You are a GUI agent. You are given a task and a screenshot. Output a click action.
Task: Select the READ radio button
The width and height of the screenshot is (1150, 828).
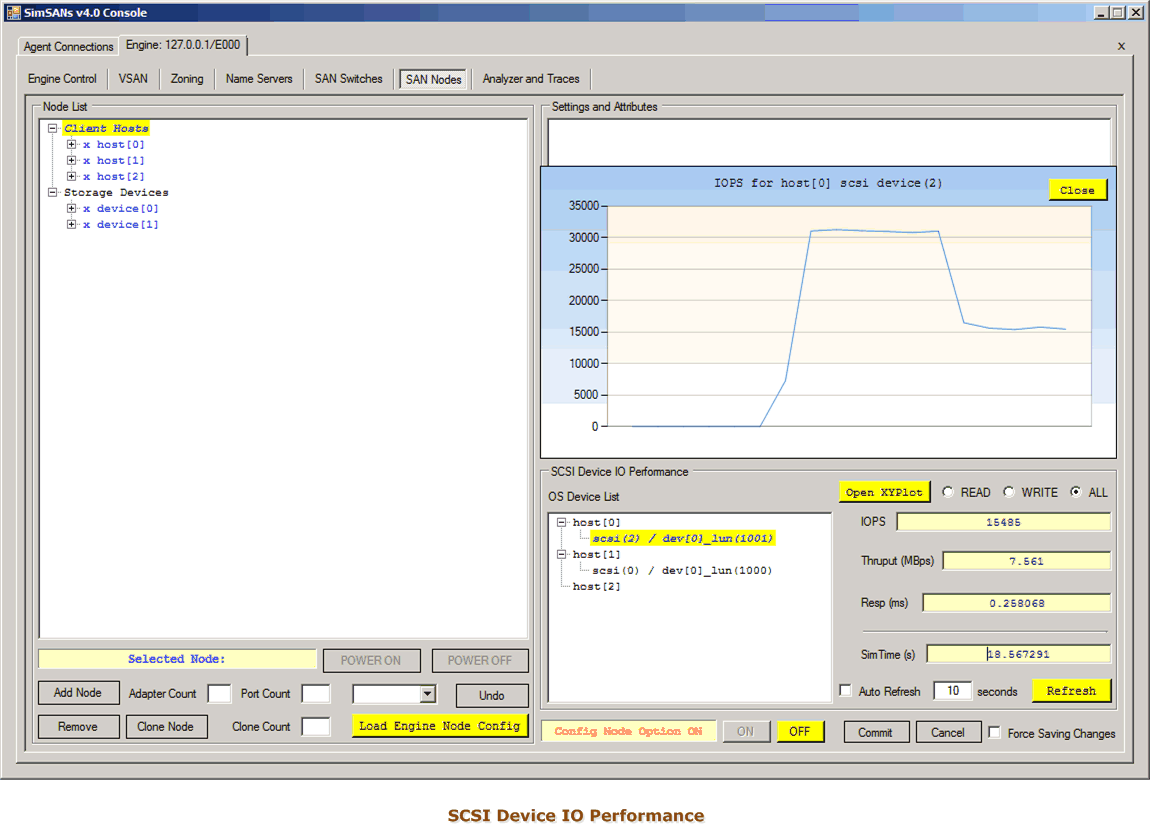[x=948, y=492]
